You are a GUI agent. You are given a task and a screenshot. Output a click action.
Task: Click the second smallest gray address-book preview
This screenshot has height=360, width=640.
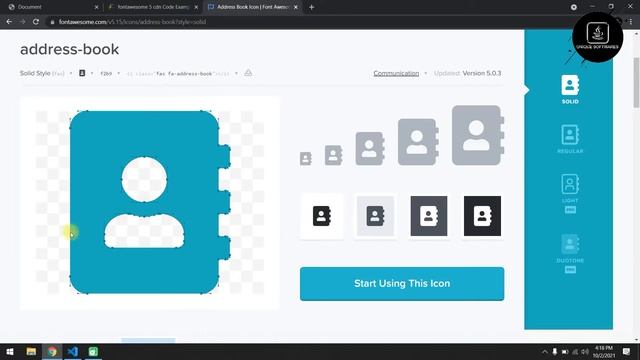click(x=333, y=155)
